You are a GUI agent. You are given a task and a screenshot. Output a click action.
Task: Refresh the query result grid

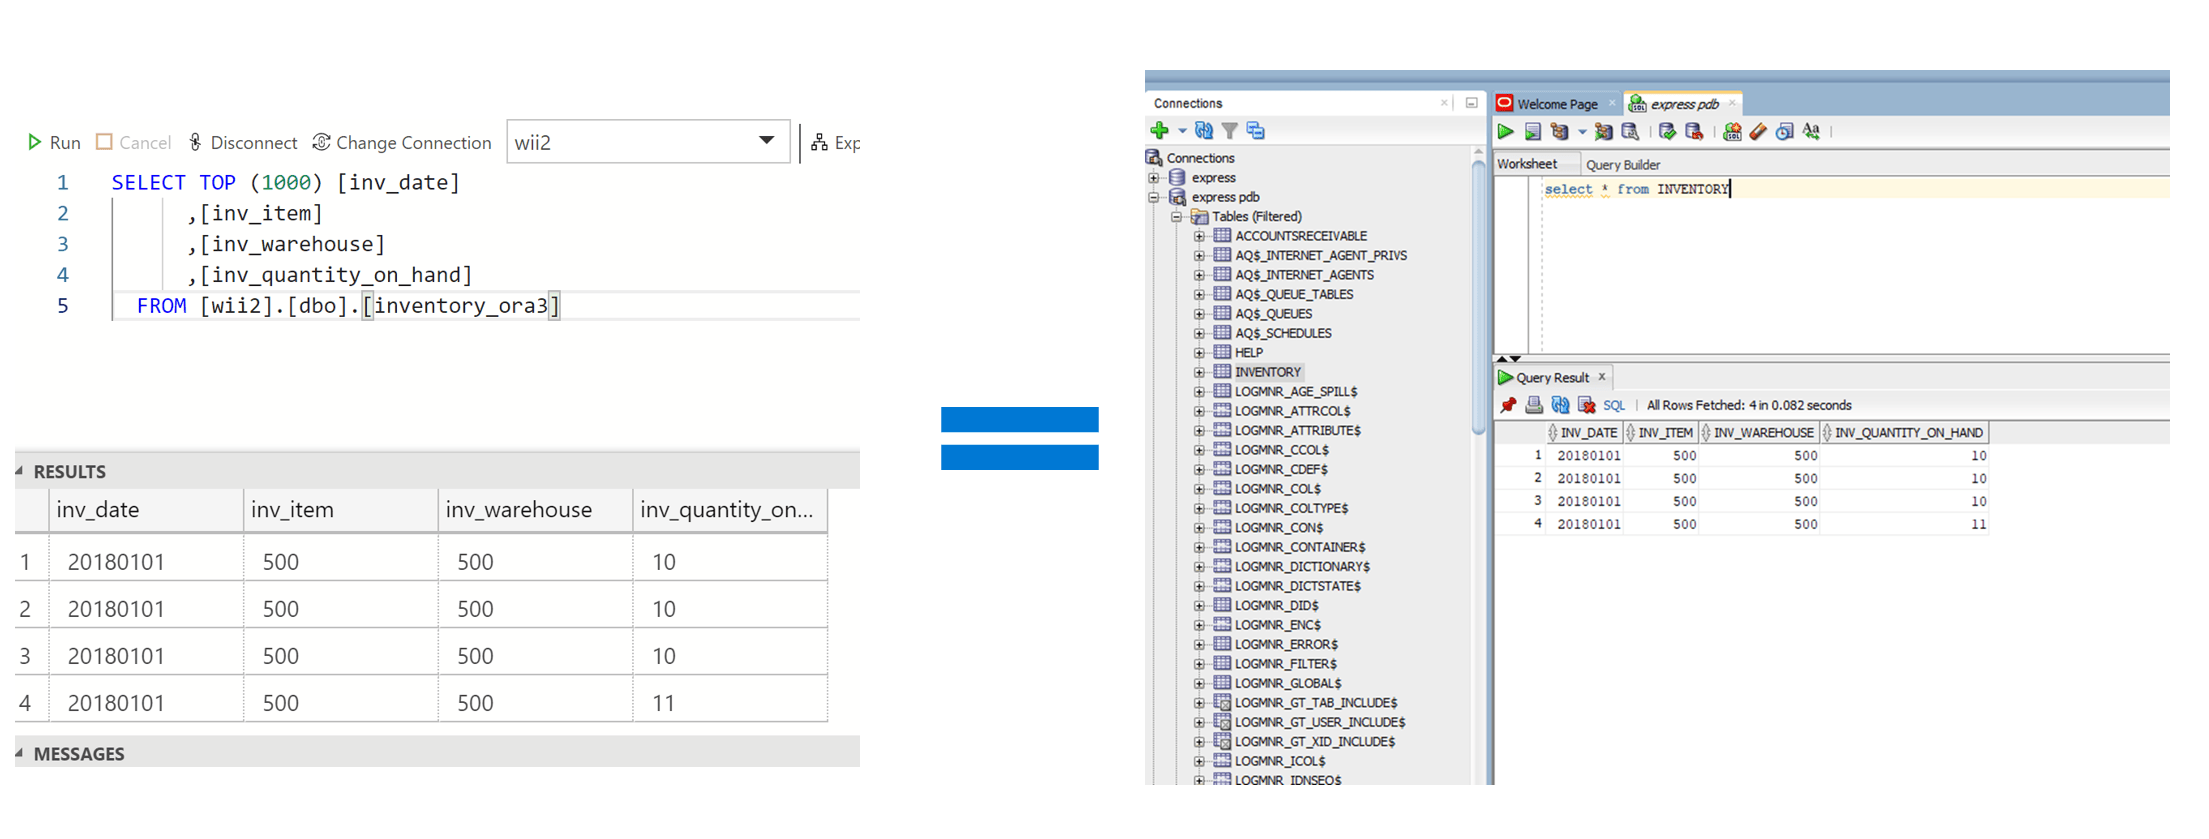[x=1560, y=405]
